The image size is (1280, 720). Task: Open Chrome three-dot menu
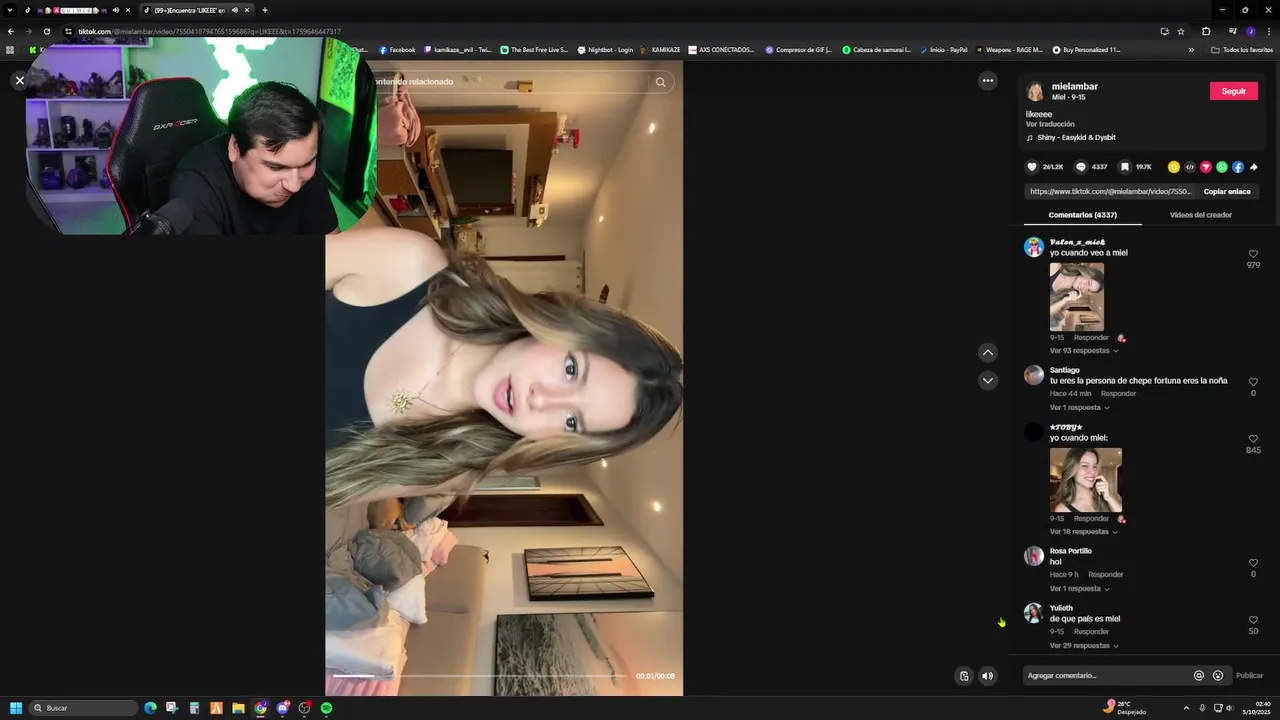[x=1269, y=31]
